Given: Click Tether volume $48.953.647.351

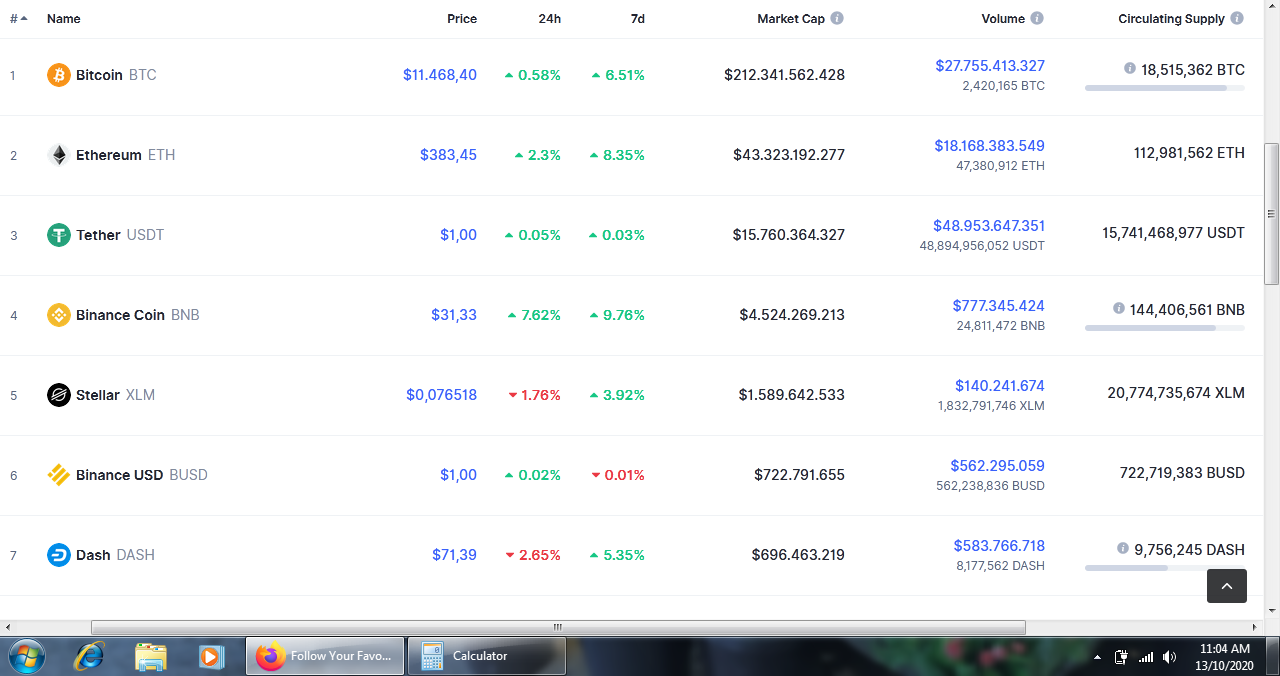Looking at the screenshot, I should 989,226.
